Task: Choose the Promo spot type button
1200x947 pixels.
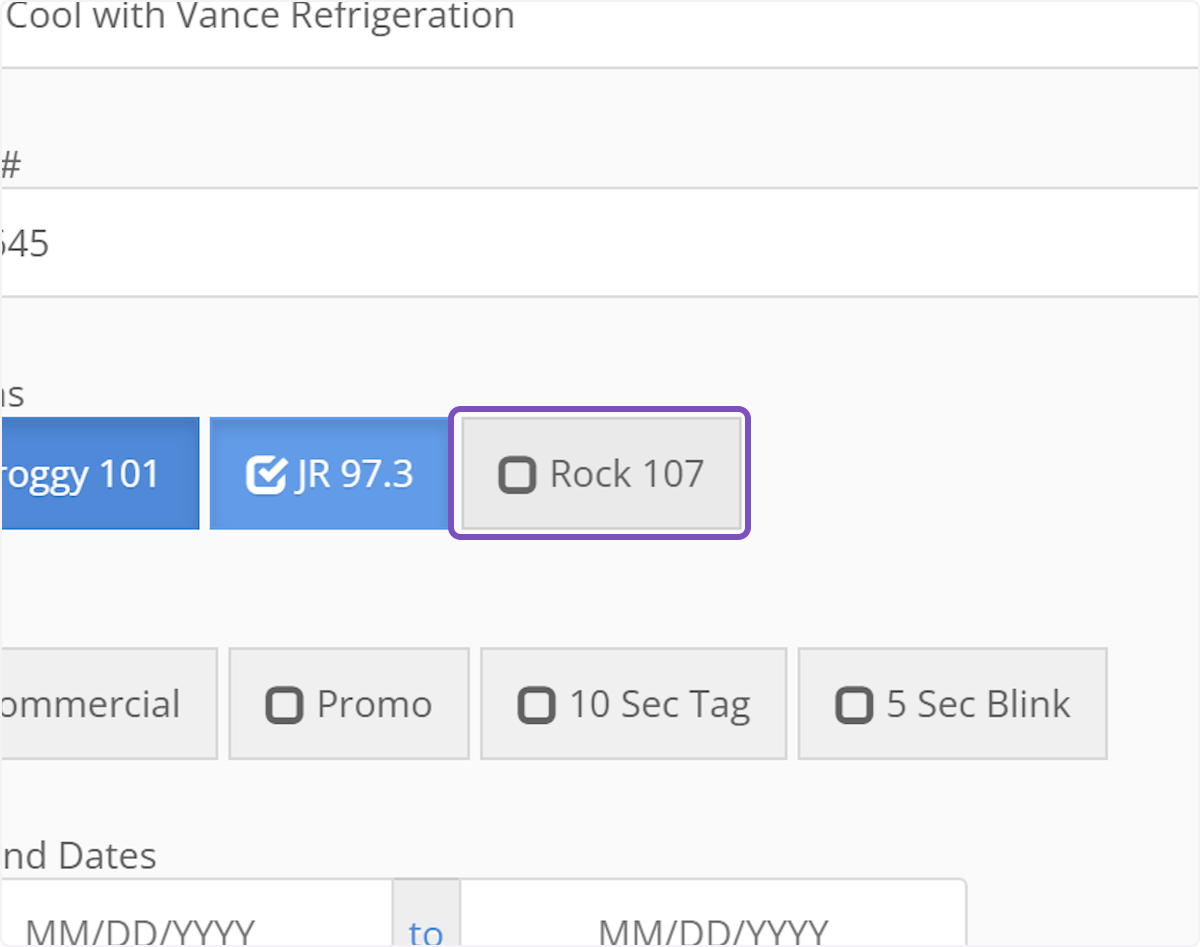Action: tap(349, 704)
